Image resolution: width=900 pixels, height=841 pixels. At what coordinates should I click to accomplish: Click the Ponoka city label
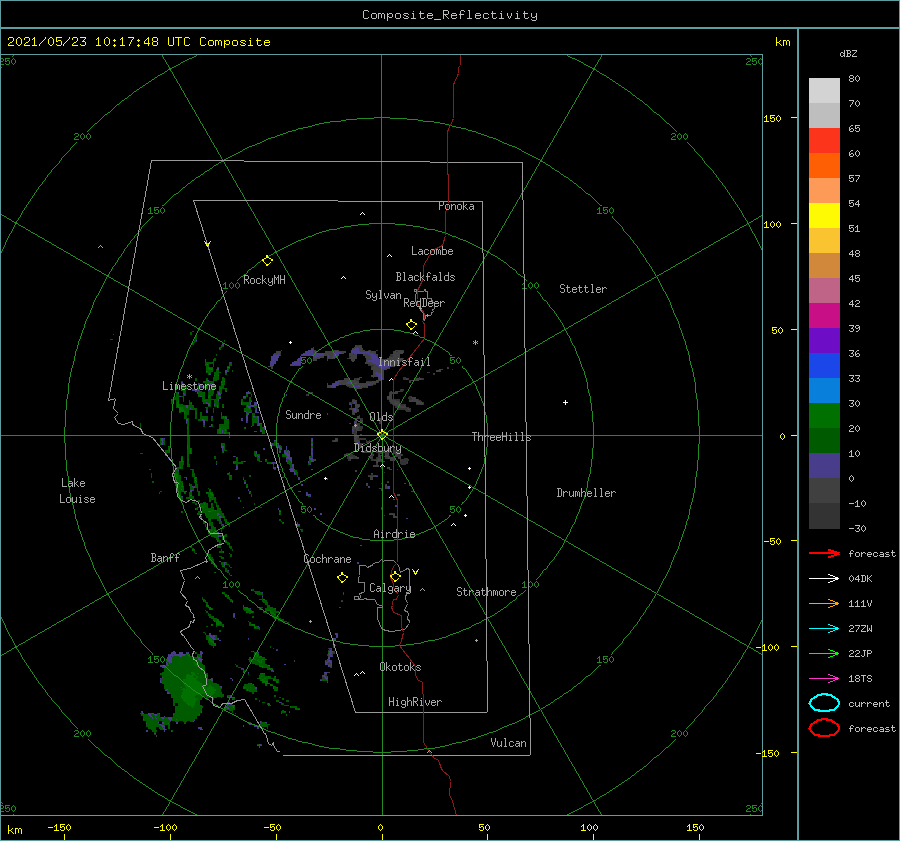pos(456,206)
